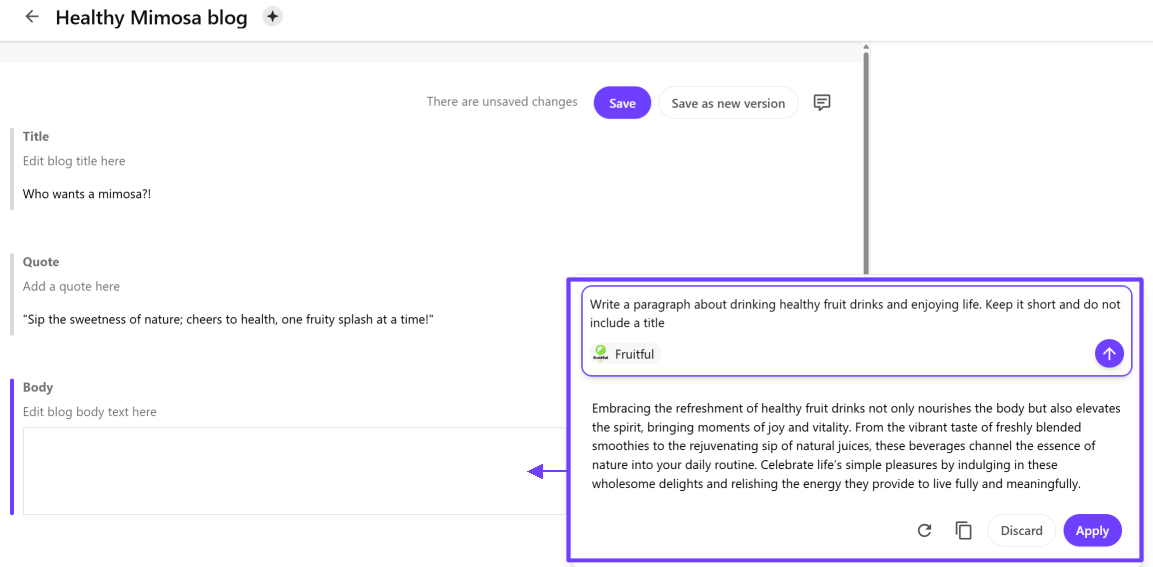Image resolution: width=1153 pixels, height=567 pixels.
Task: Discard the generated paragraph
Action: pyautogui.click(x=1021, y=530)
